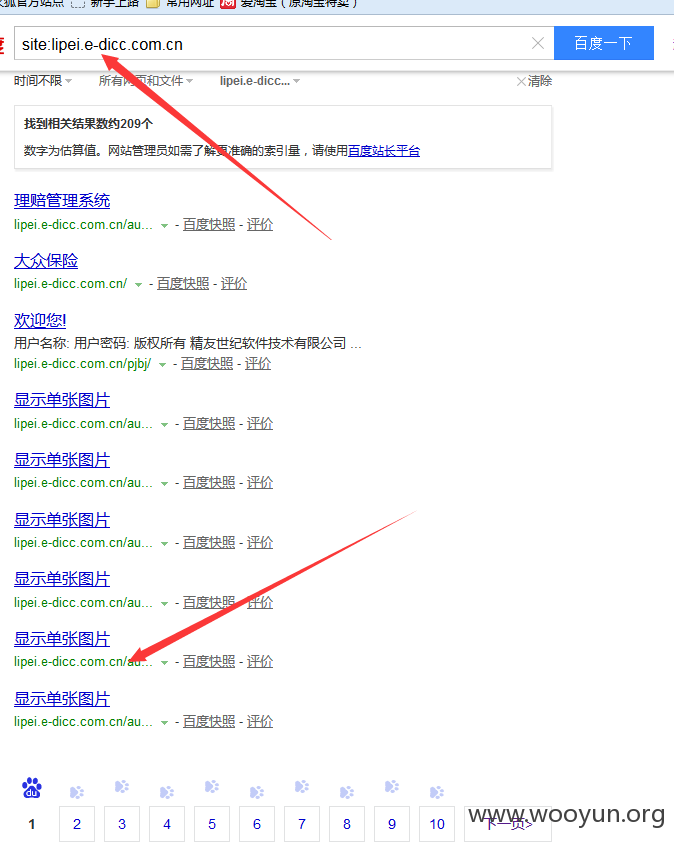Screen dimensions: 674x843
Task: Open 百度快照 for the 理赔管理系统 result
Action: pos(209,224)
